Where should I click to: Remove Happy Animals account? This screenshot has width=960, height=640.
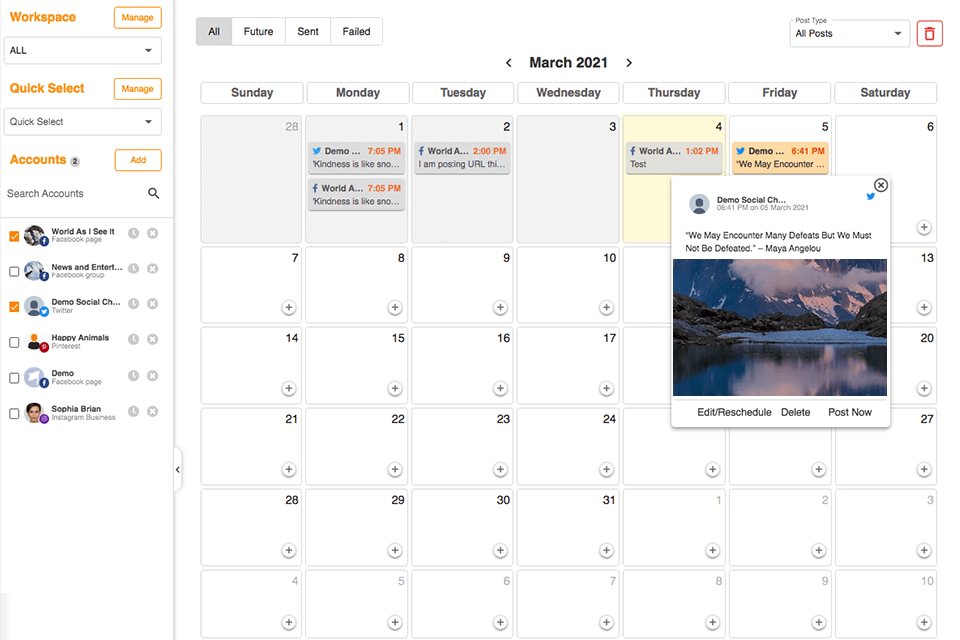tap(152, 339)
